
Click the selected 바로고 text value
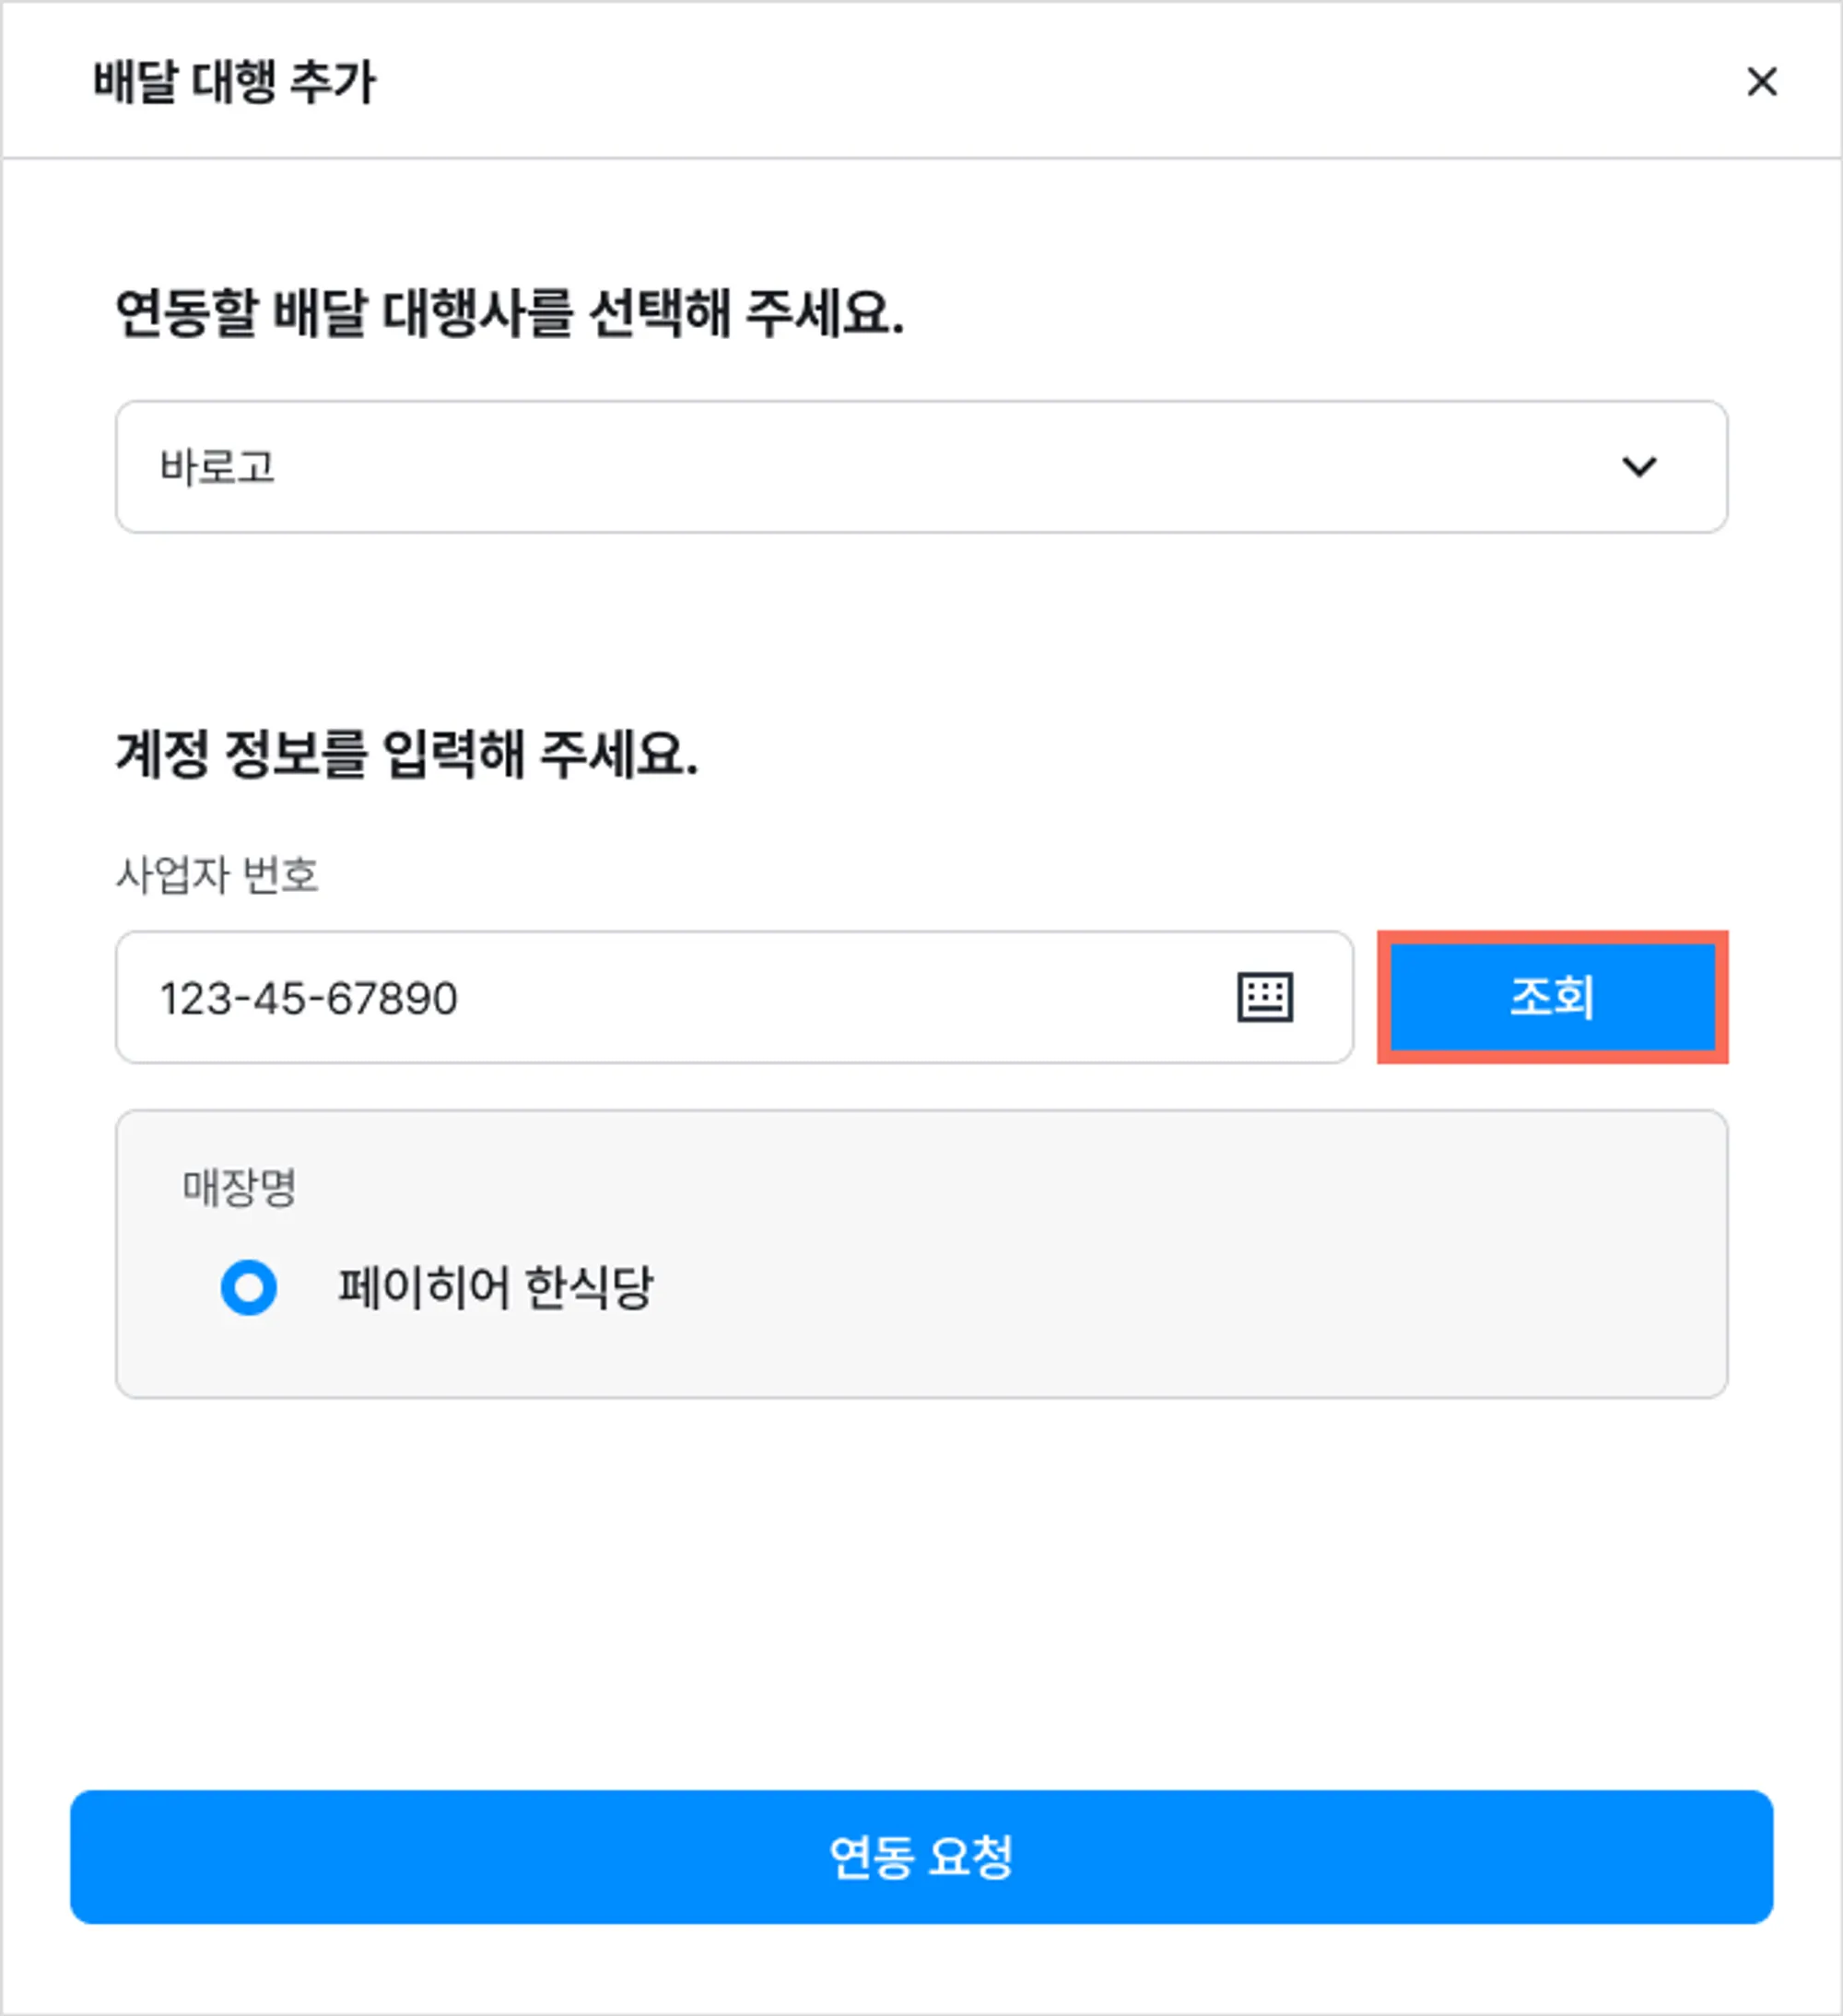(x=217, y=467)
